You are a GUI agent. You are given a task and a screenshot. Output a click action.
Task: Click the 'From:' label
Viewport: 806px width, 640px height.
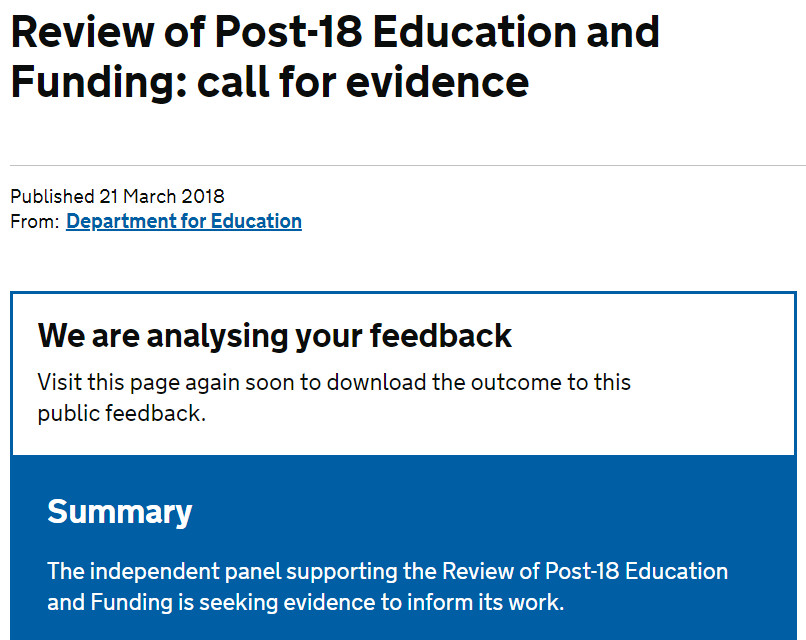[35, 222]
